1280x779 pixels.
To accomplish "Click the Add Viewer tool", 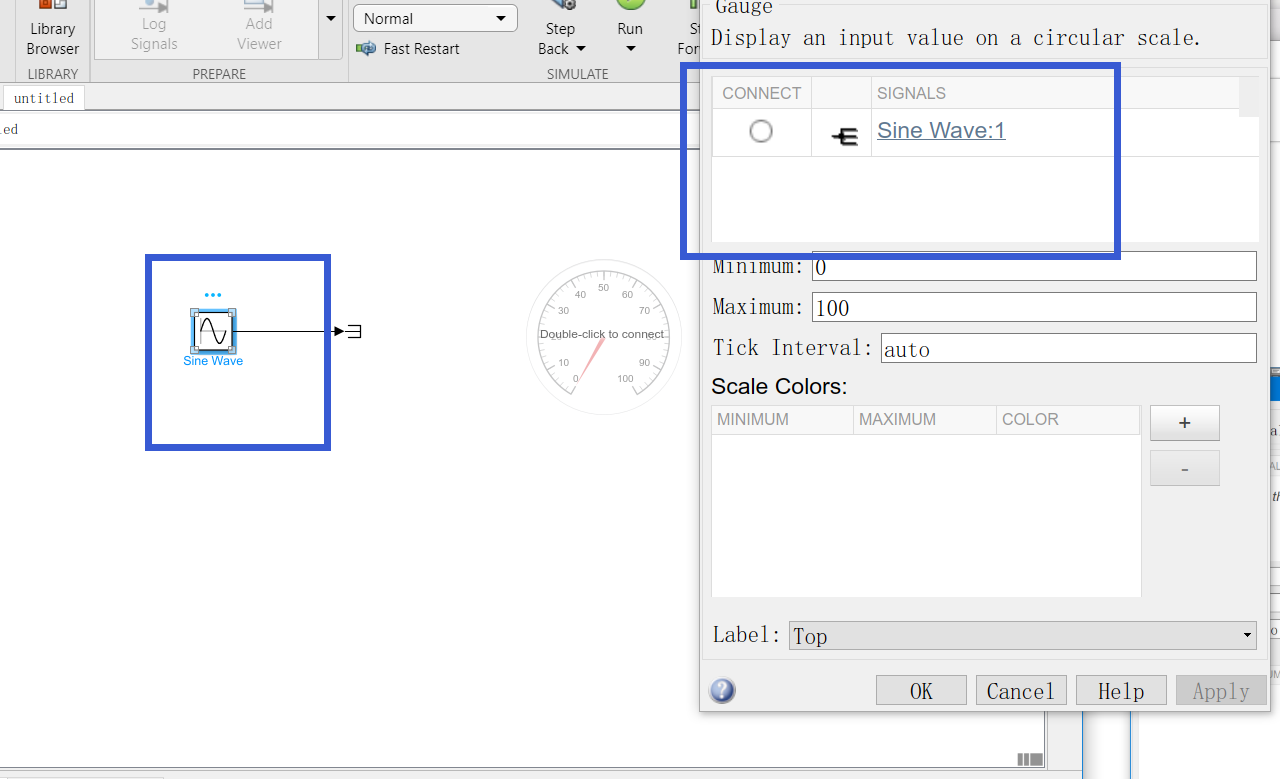I will (x=259, y=28).
